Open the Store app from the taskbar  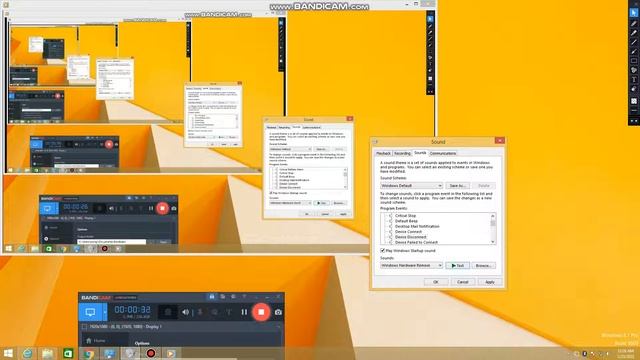tap(68, 353)
